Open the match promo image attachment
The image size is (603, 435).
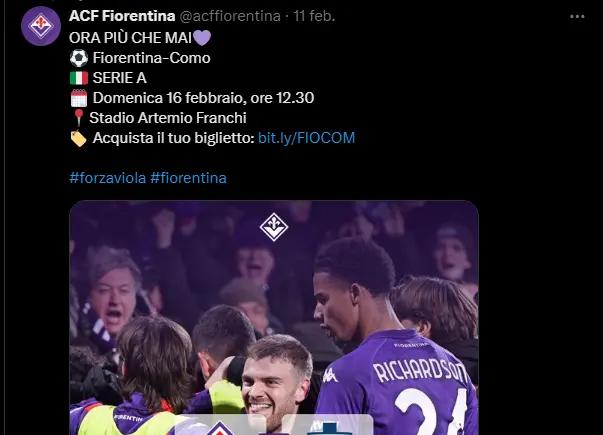pyautogui.click(x=274, y=318)
